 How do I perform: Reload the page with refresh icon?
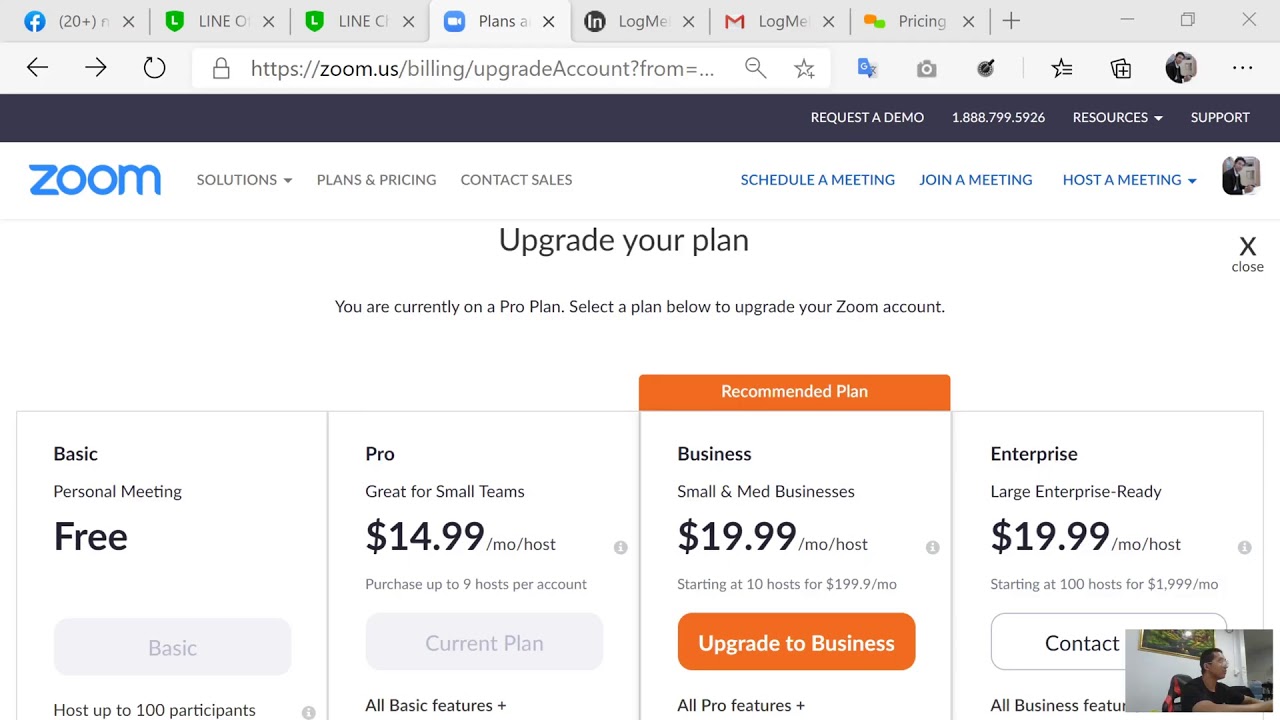pos(154,68)
